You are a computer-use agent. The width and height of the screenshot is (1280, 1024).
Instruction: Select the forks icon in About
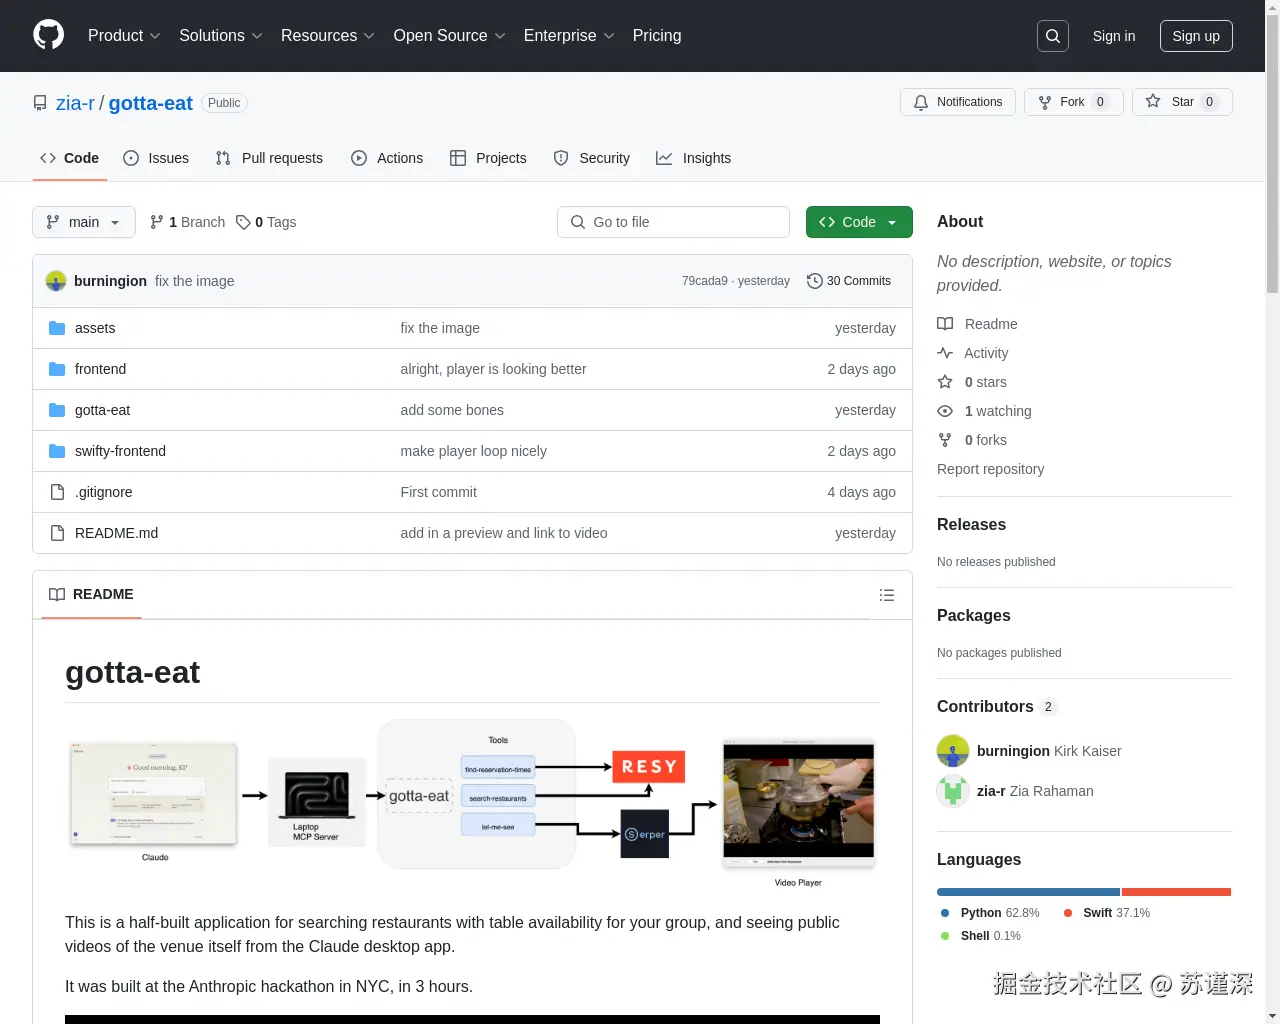(x=945, y=440)
